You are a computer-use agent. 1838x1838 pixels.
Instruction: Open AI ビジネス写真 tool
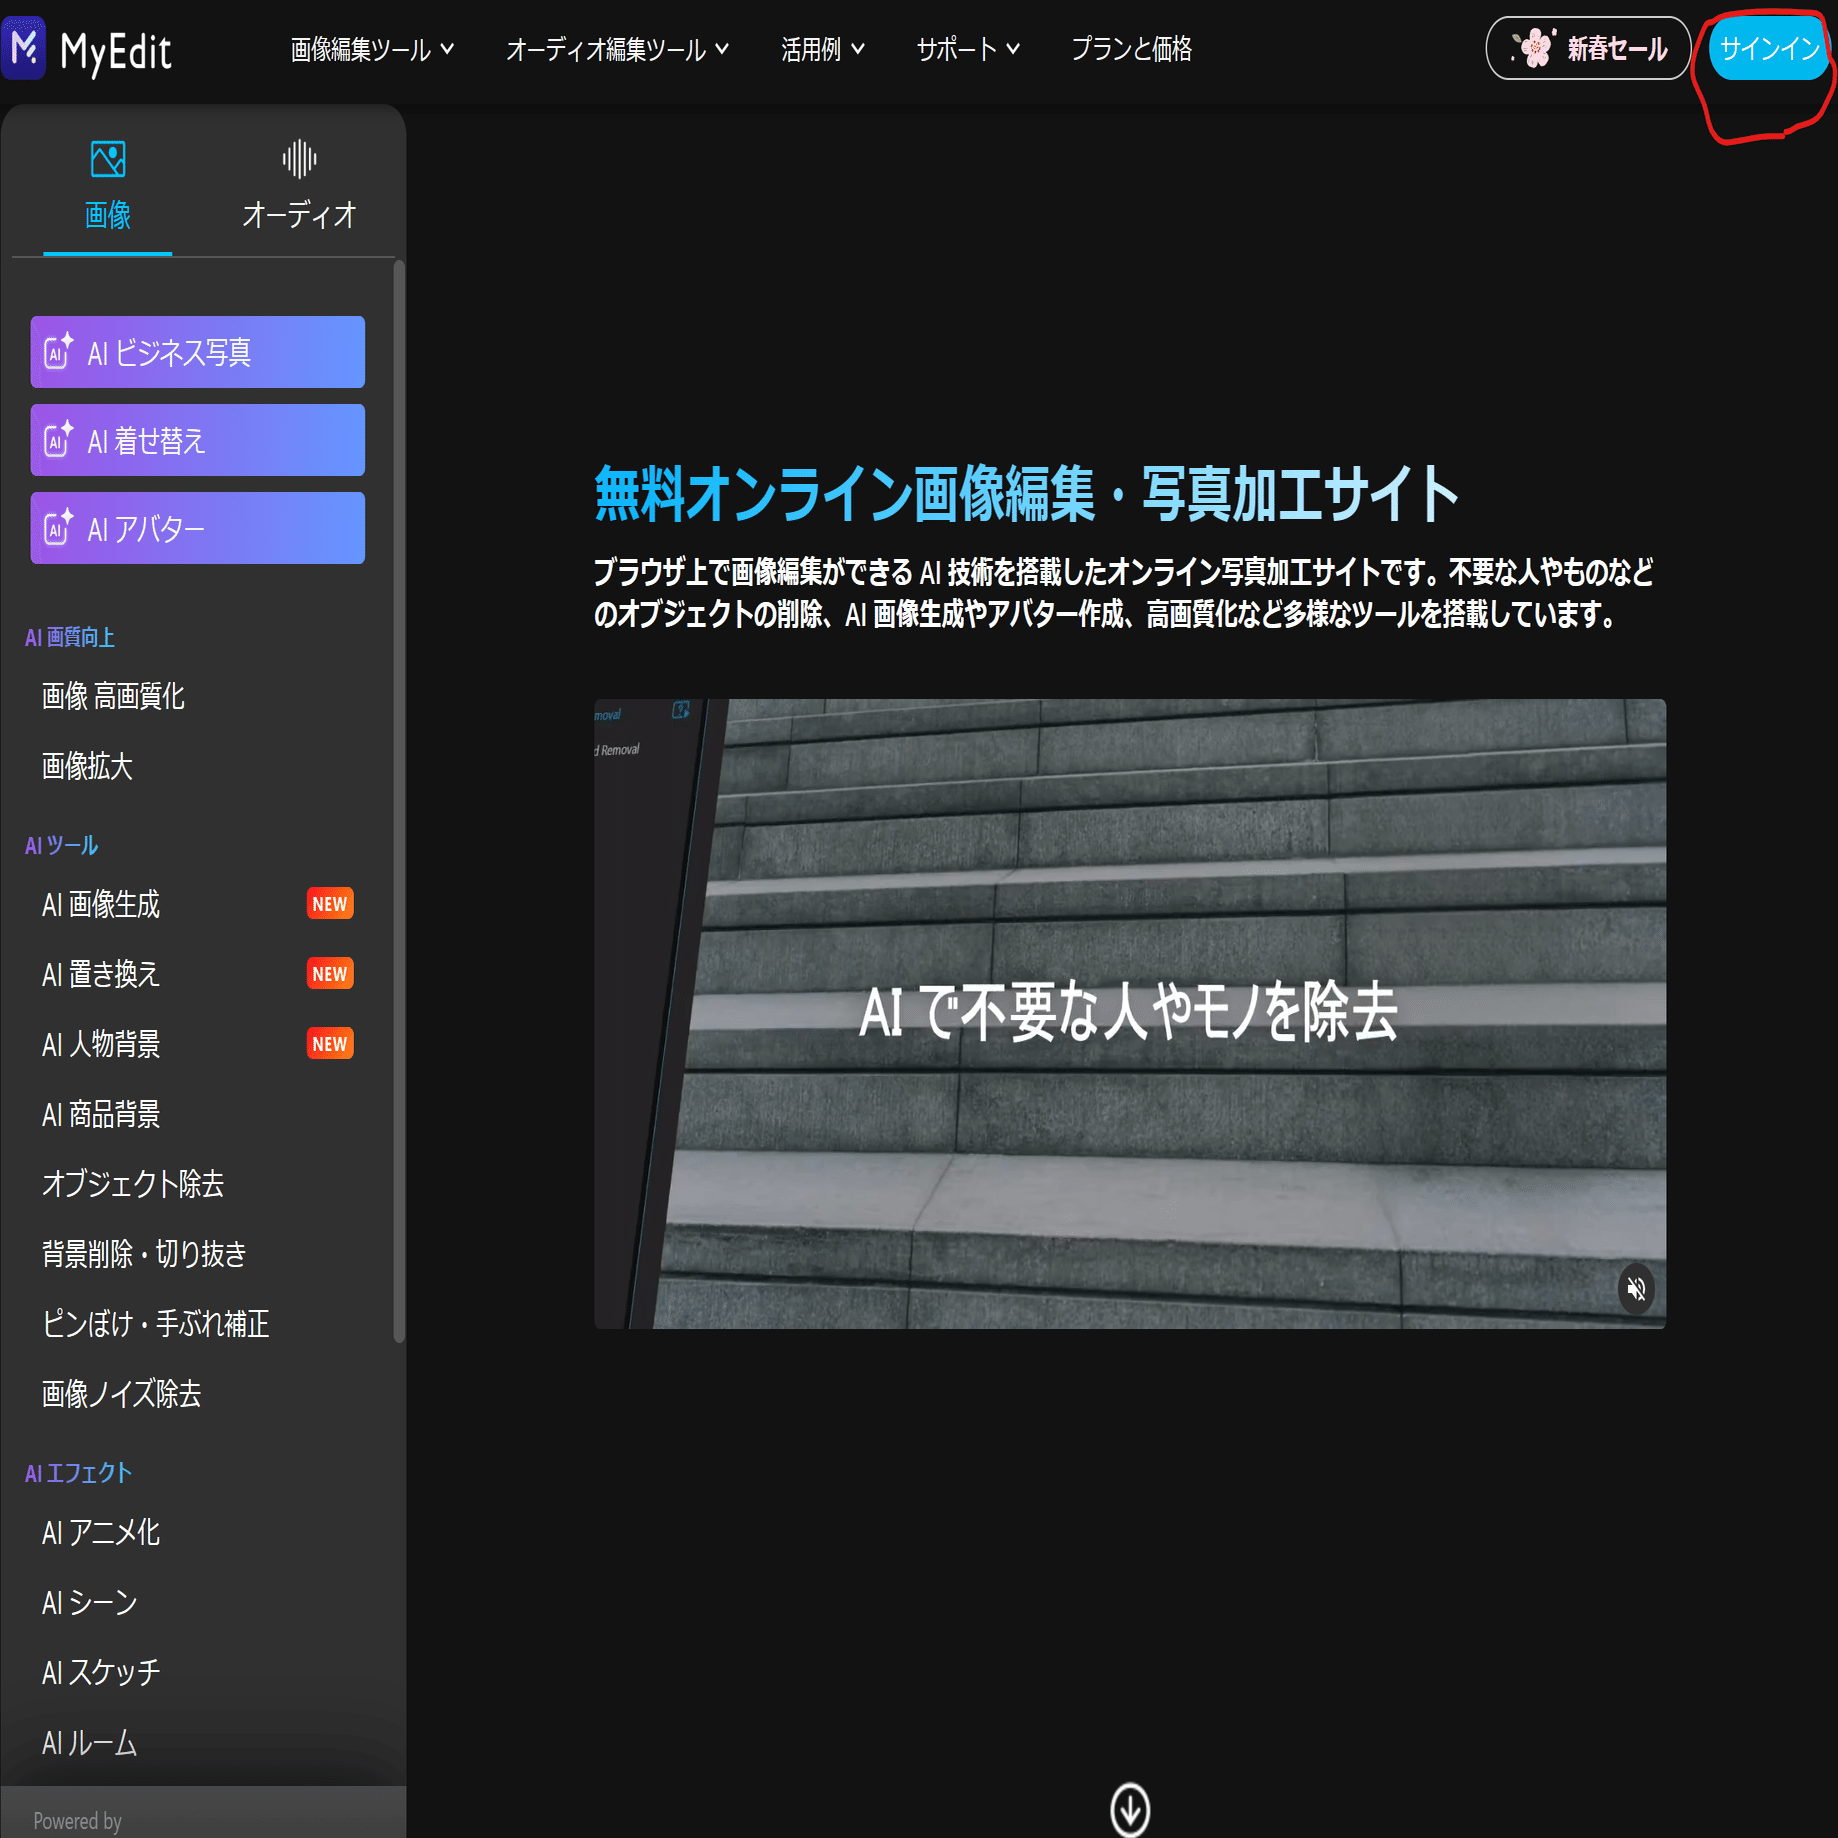(198, 352)
